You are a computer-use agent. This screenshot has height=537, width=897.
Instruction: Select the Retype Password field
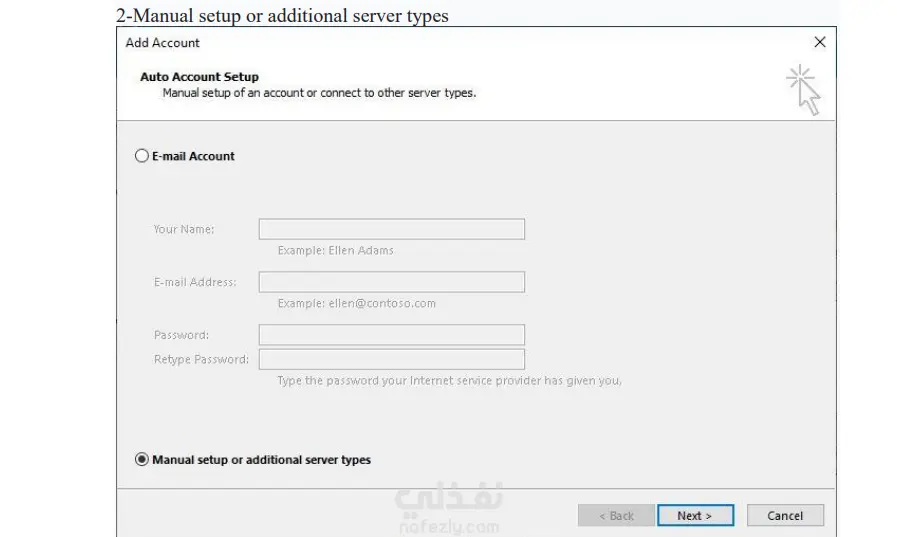pyautogui.click(x=391, y=359)
